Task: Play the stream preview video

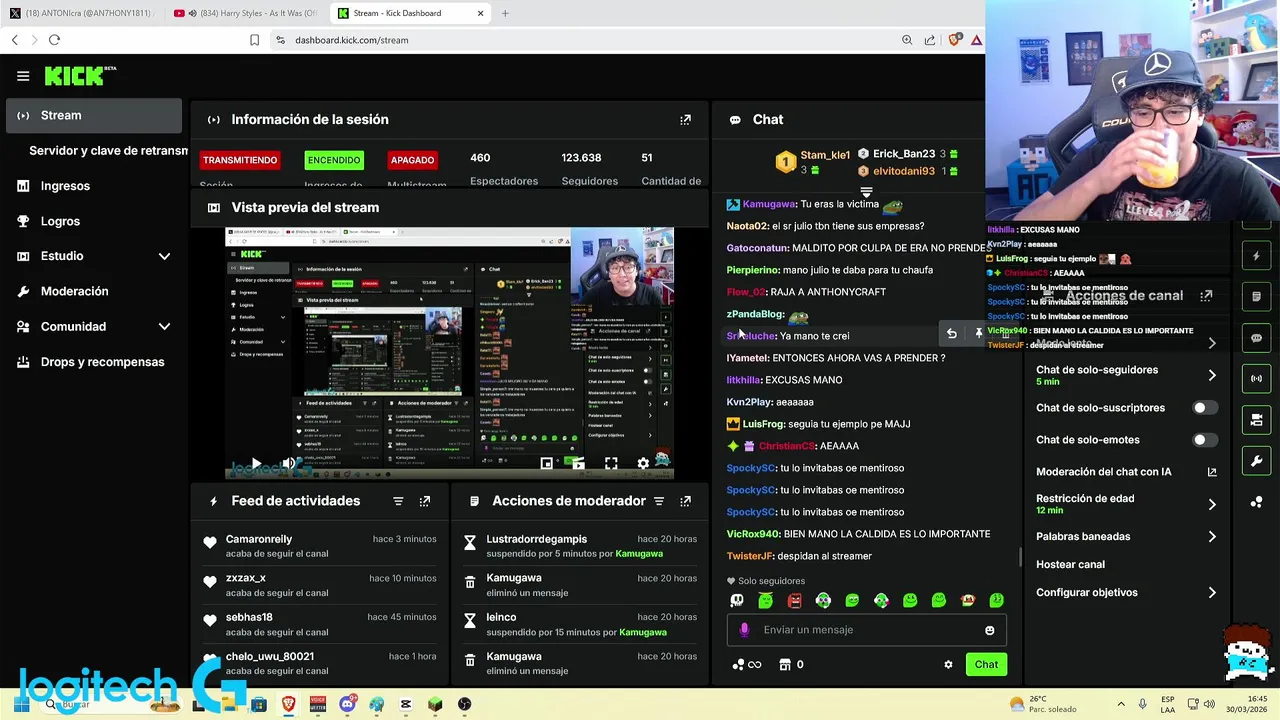Action: tap(256, 464)
